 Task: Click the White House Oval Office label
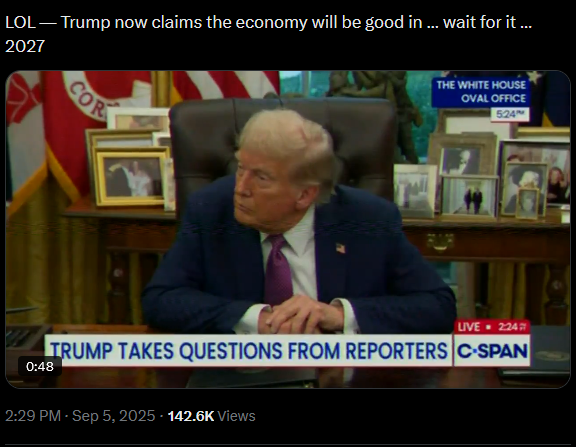(480, 92)
